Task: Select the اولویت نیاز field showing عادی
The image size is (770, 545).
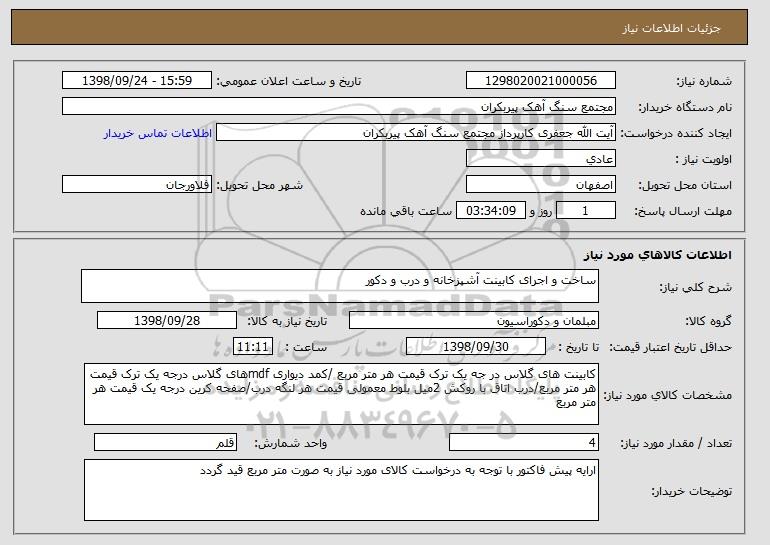Action: 541,159
